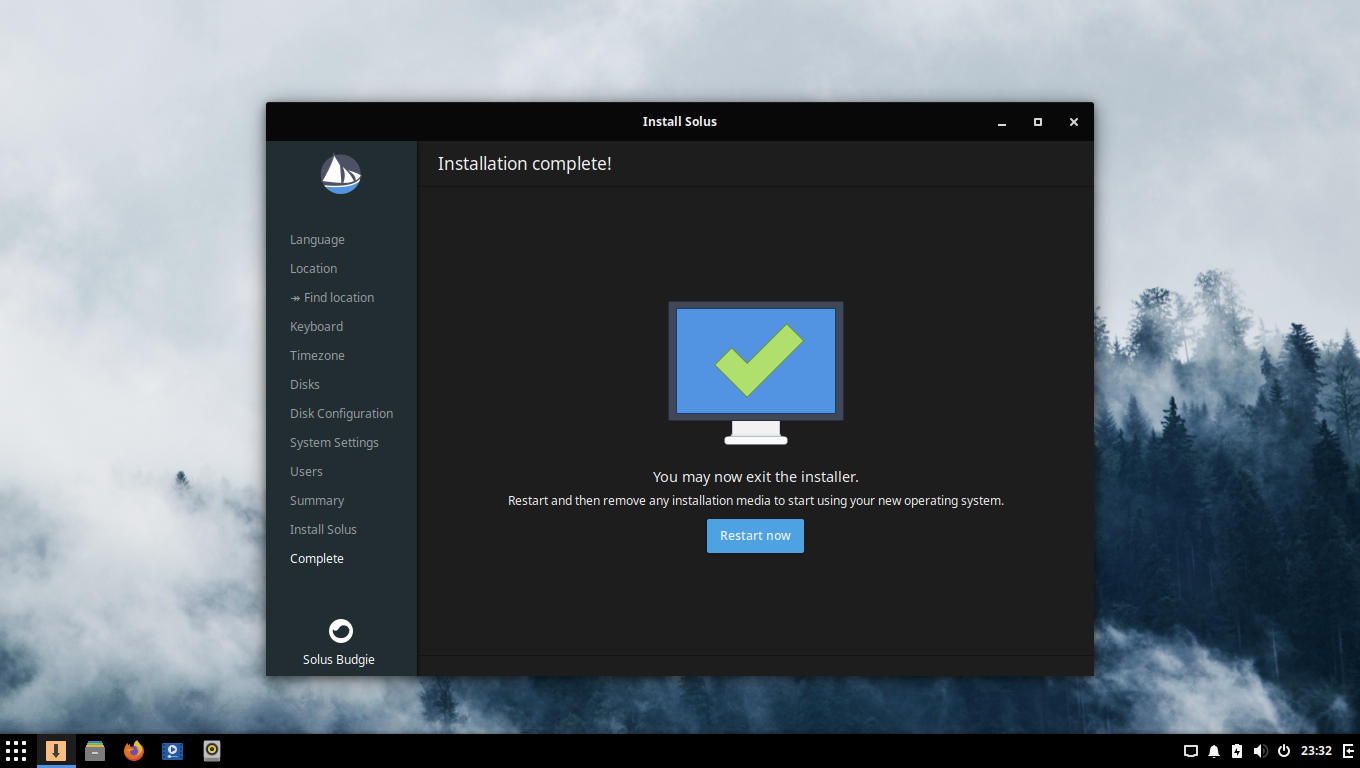
Task: Open the Budgie applications menu grid
Action: point(16,751)
